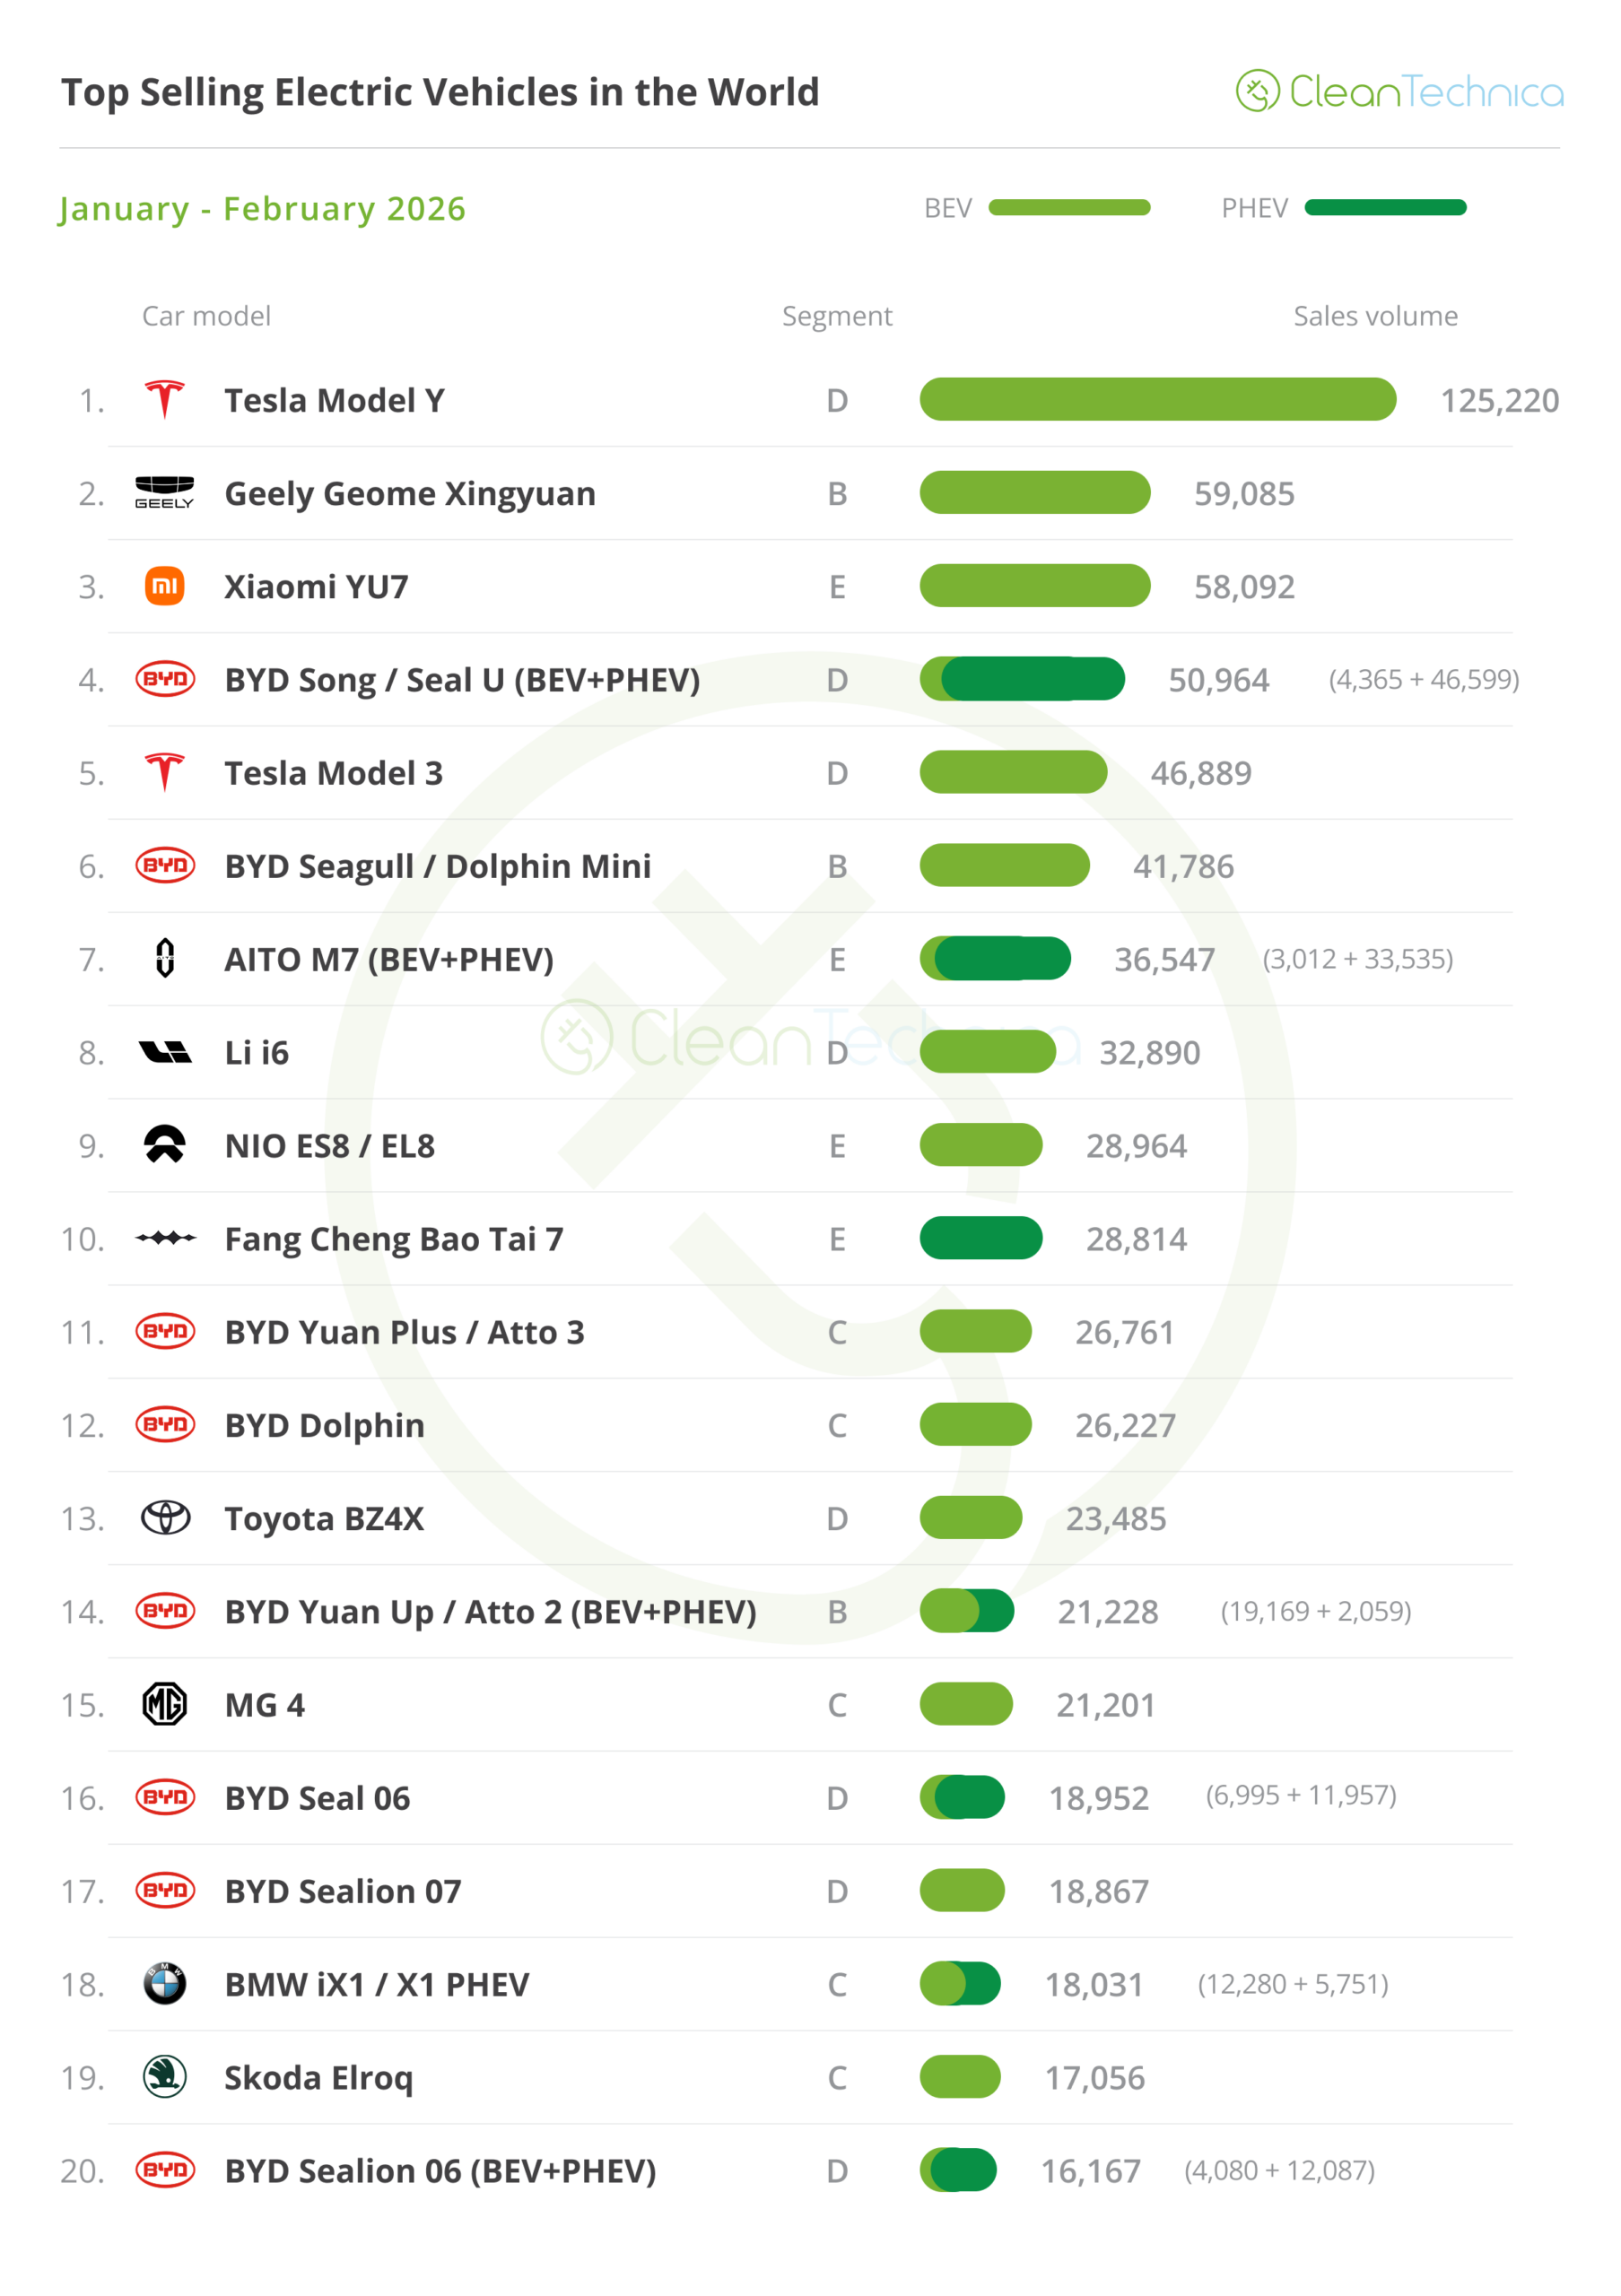The image size is (1621, 2296).
Task: Click the Fang Cheng Bao logo
Action: coord(165,1238)
